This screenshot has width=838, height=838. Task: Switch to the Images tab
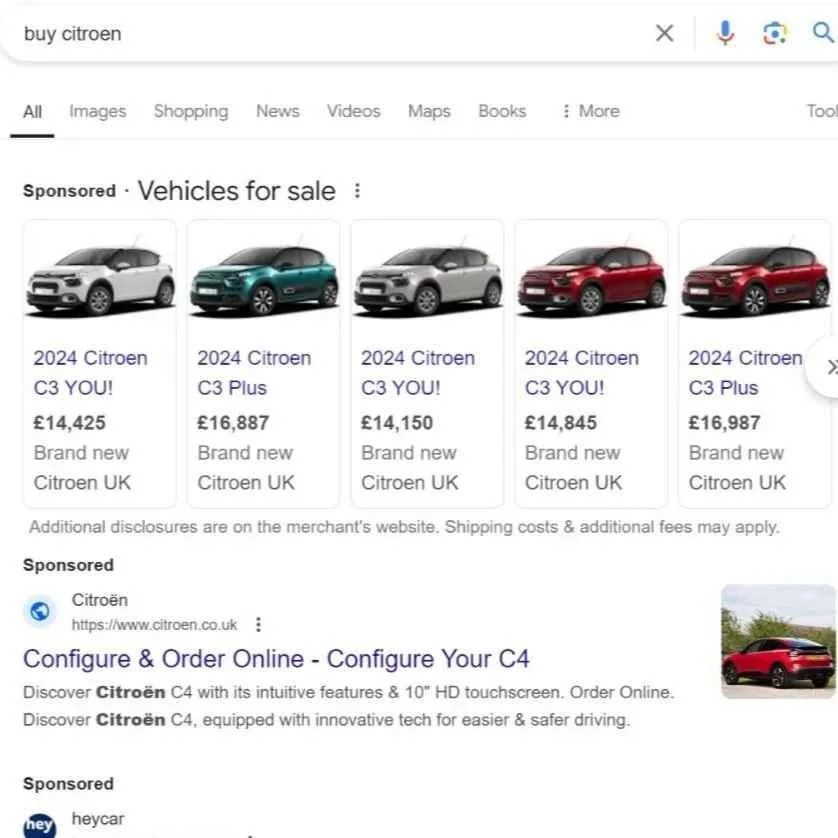[x=98, y=111]
